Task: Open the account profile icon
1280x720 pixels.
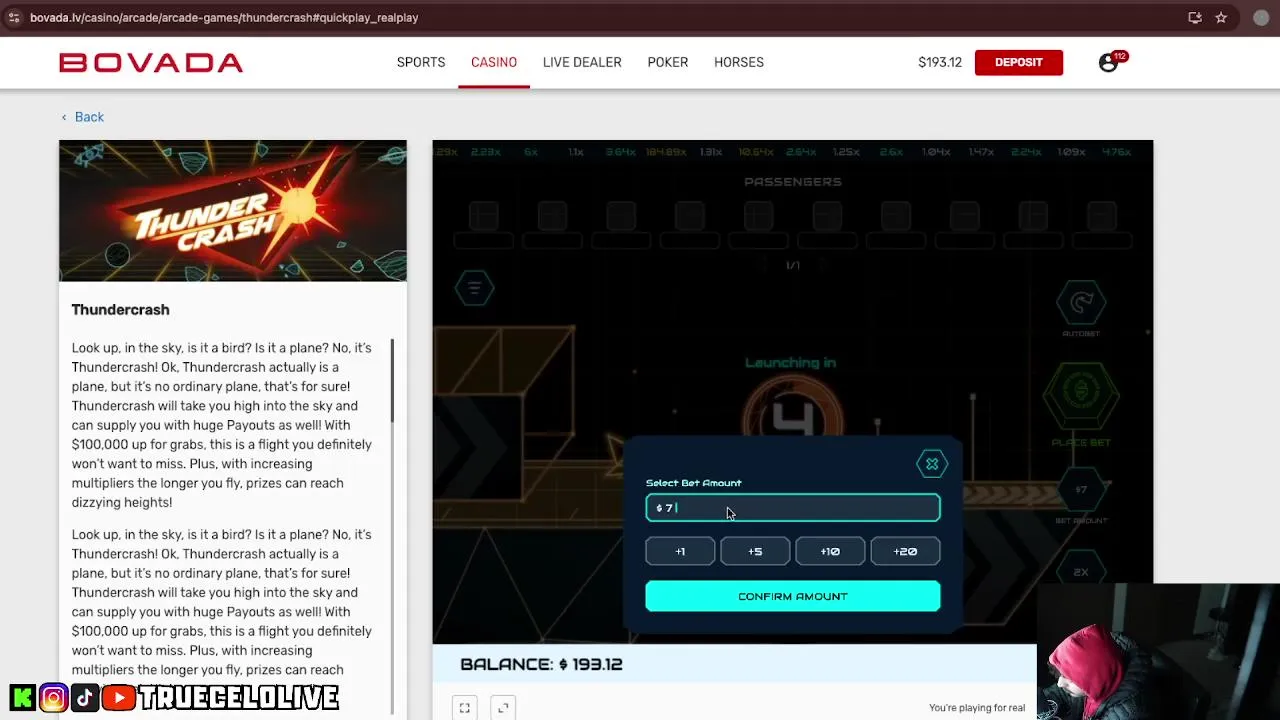Action: 1108,62
